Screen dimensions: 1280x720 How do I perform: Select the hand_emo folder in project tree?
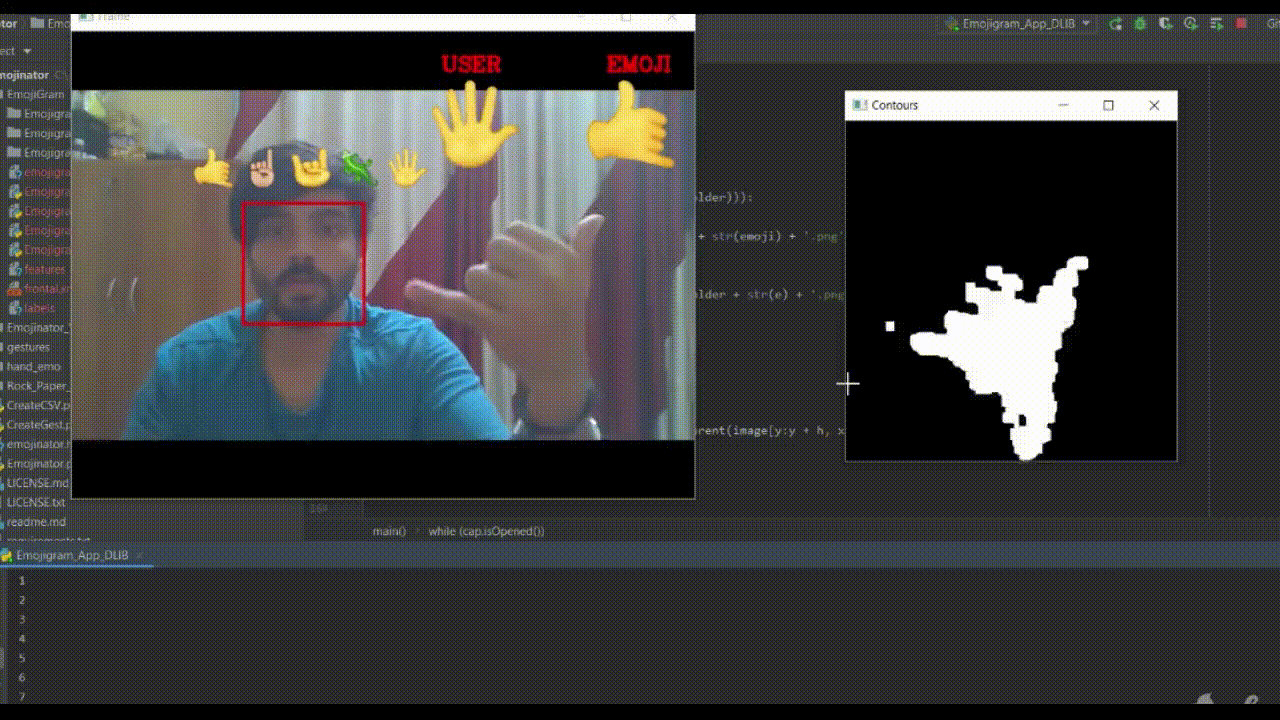33,366
